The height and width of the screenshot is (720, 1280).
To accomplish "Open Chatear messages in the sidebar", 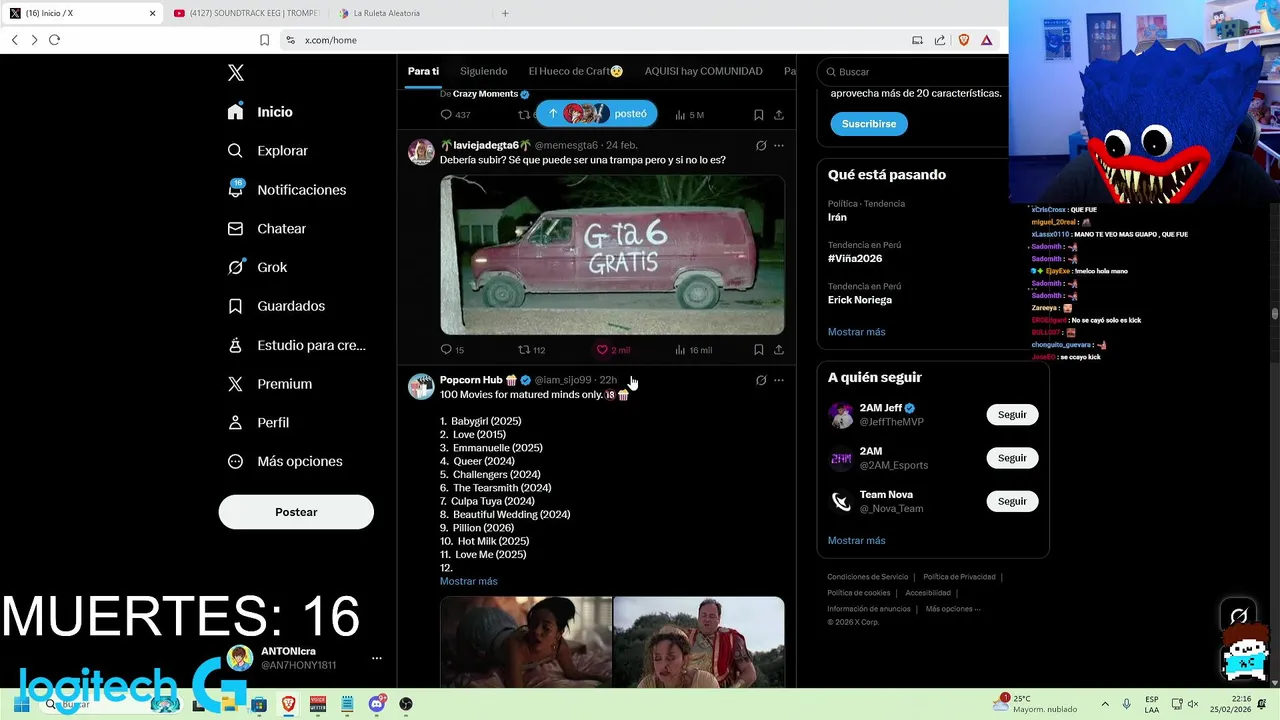I will [267, 229].
